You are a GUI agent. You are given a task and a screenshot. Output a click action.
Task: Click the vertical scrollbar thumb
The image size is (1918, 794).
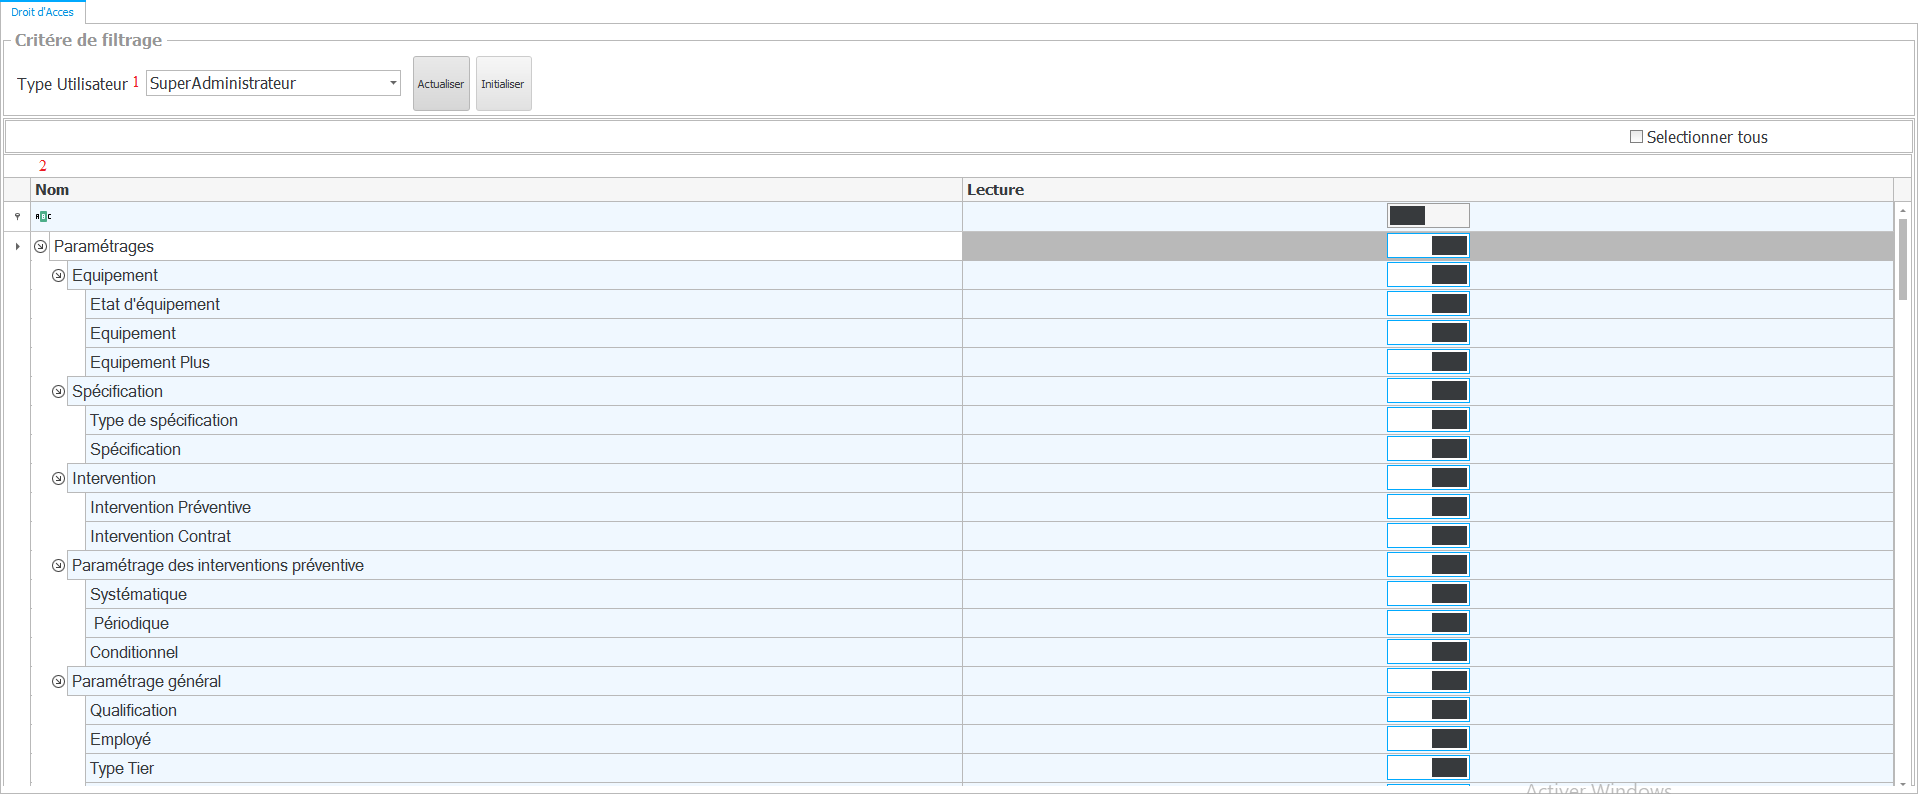pyautogui.click(x=1902, y=260)
